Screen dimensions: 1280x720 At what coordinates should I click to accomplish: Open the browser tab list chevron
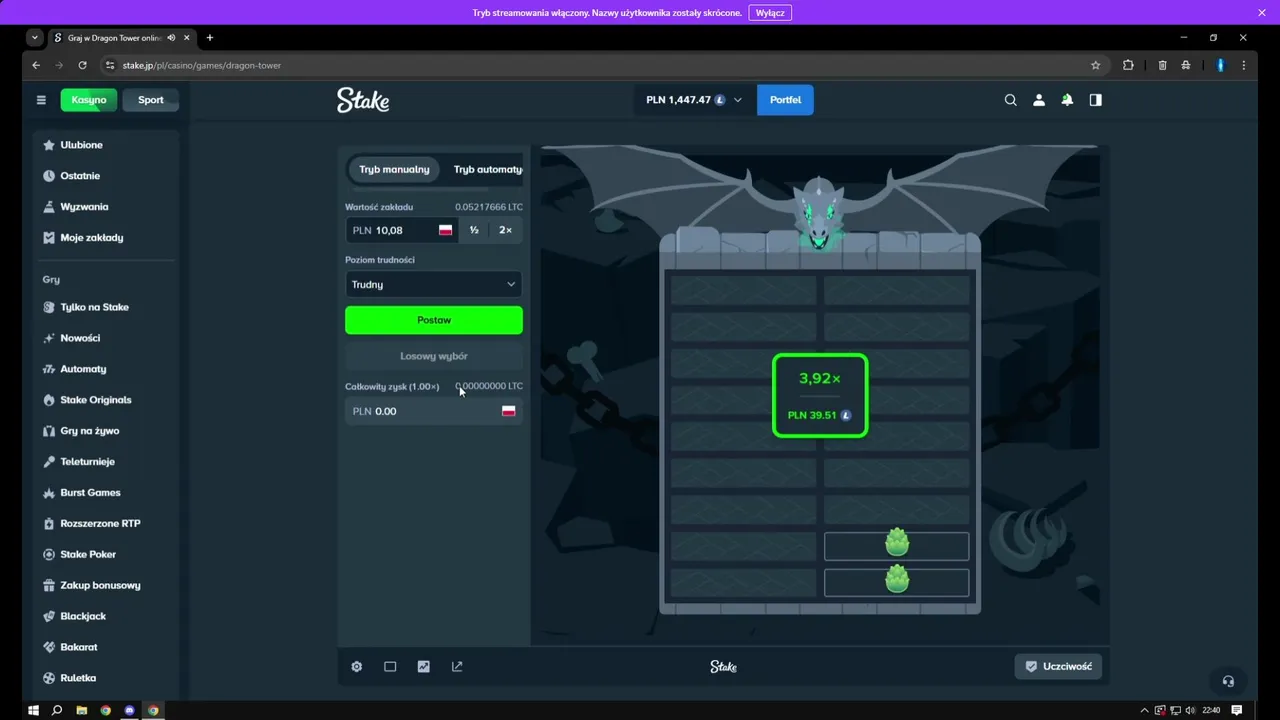35,38
